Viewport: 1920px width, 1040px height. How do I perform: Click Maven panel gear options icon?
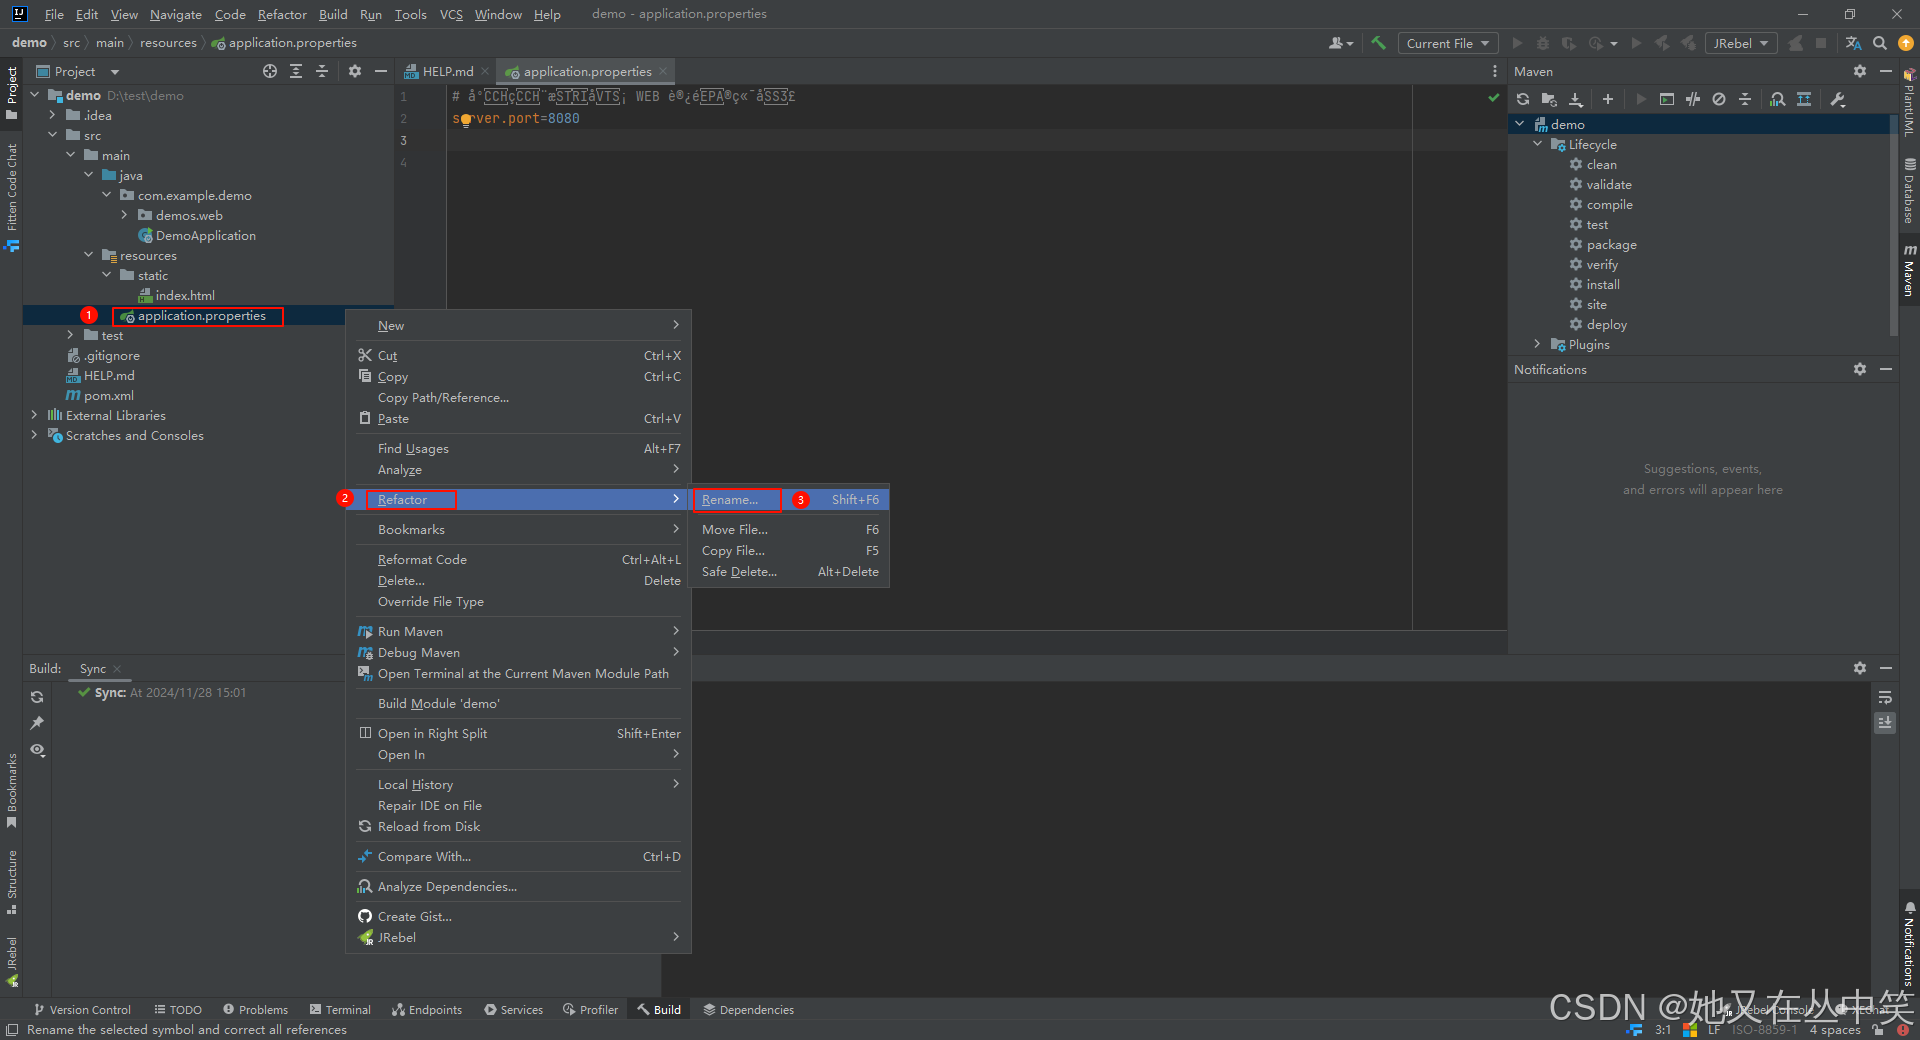click(x=1860, y=71)
